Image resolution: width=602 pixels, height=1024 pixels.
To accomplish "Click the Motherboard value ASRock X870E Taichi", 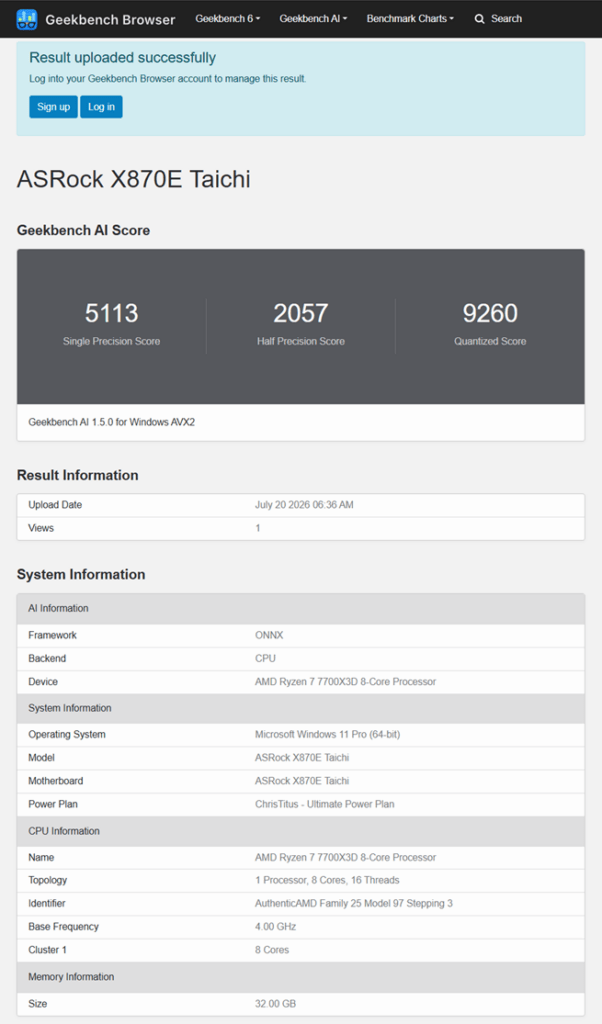I will point(302,780).
